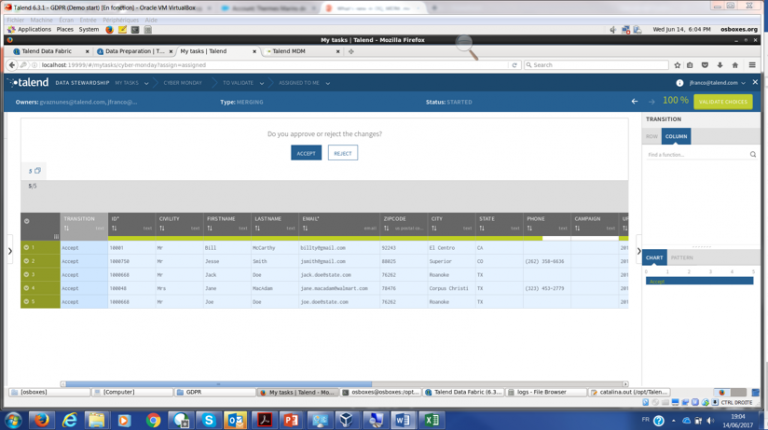This screenshot has width=768, height=430.
Task: Launch Firefox from the GNOME panel
Action: click(109, 29)
